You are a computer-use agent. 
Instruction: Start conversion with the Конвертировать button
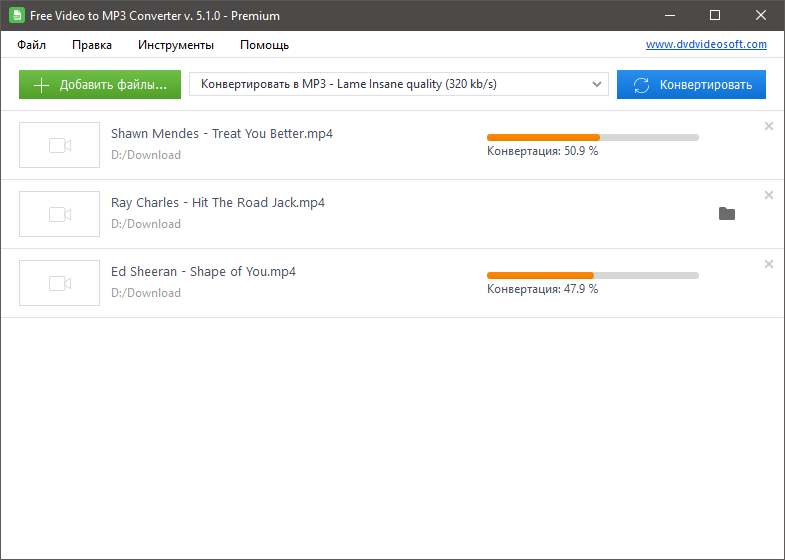(x=691, y=85)
